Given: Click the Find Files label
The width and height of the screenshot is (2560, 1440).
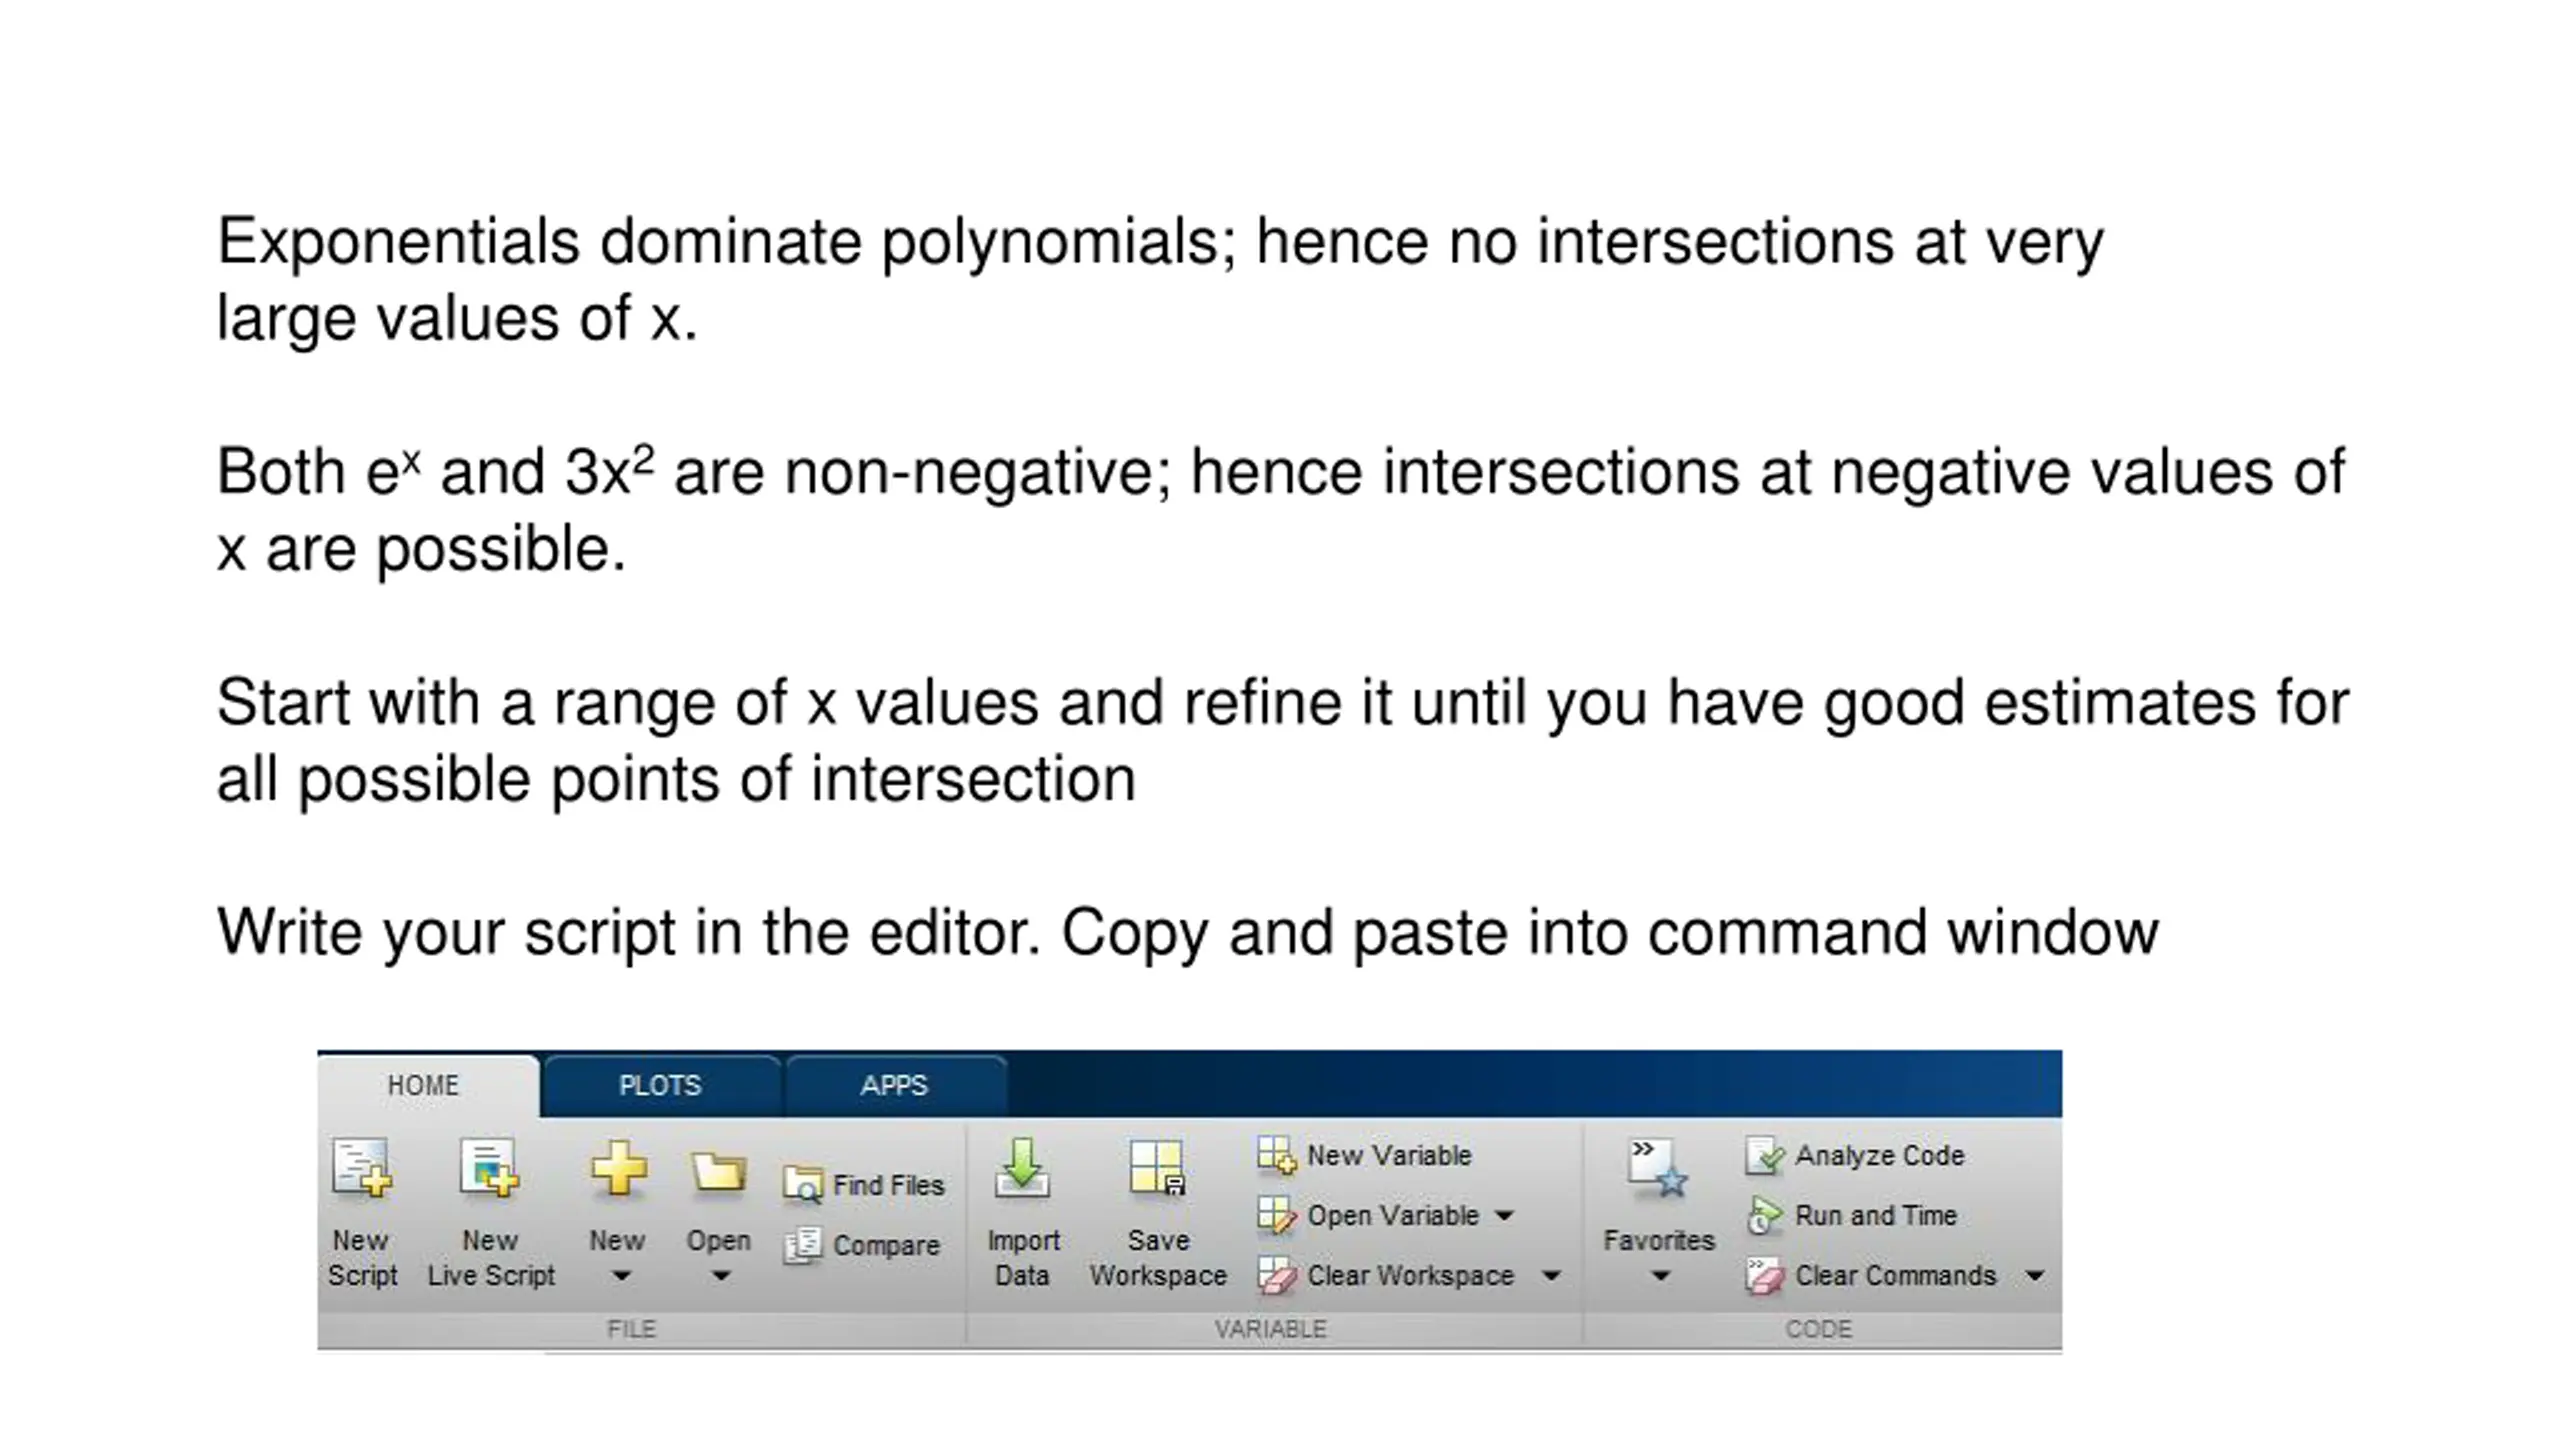Looking at the screenshot, I should (x=888, y=1185).
